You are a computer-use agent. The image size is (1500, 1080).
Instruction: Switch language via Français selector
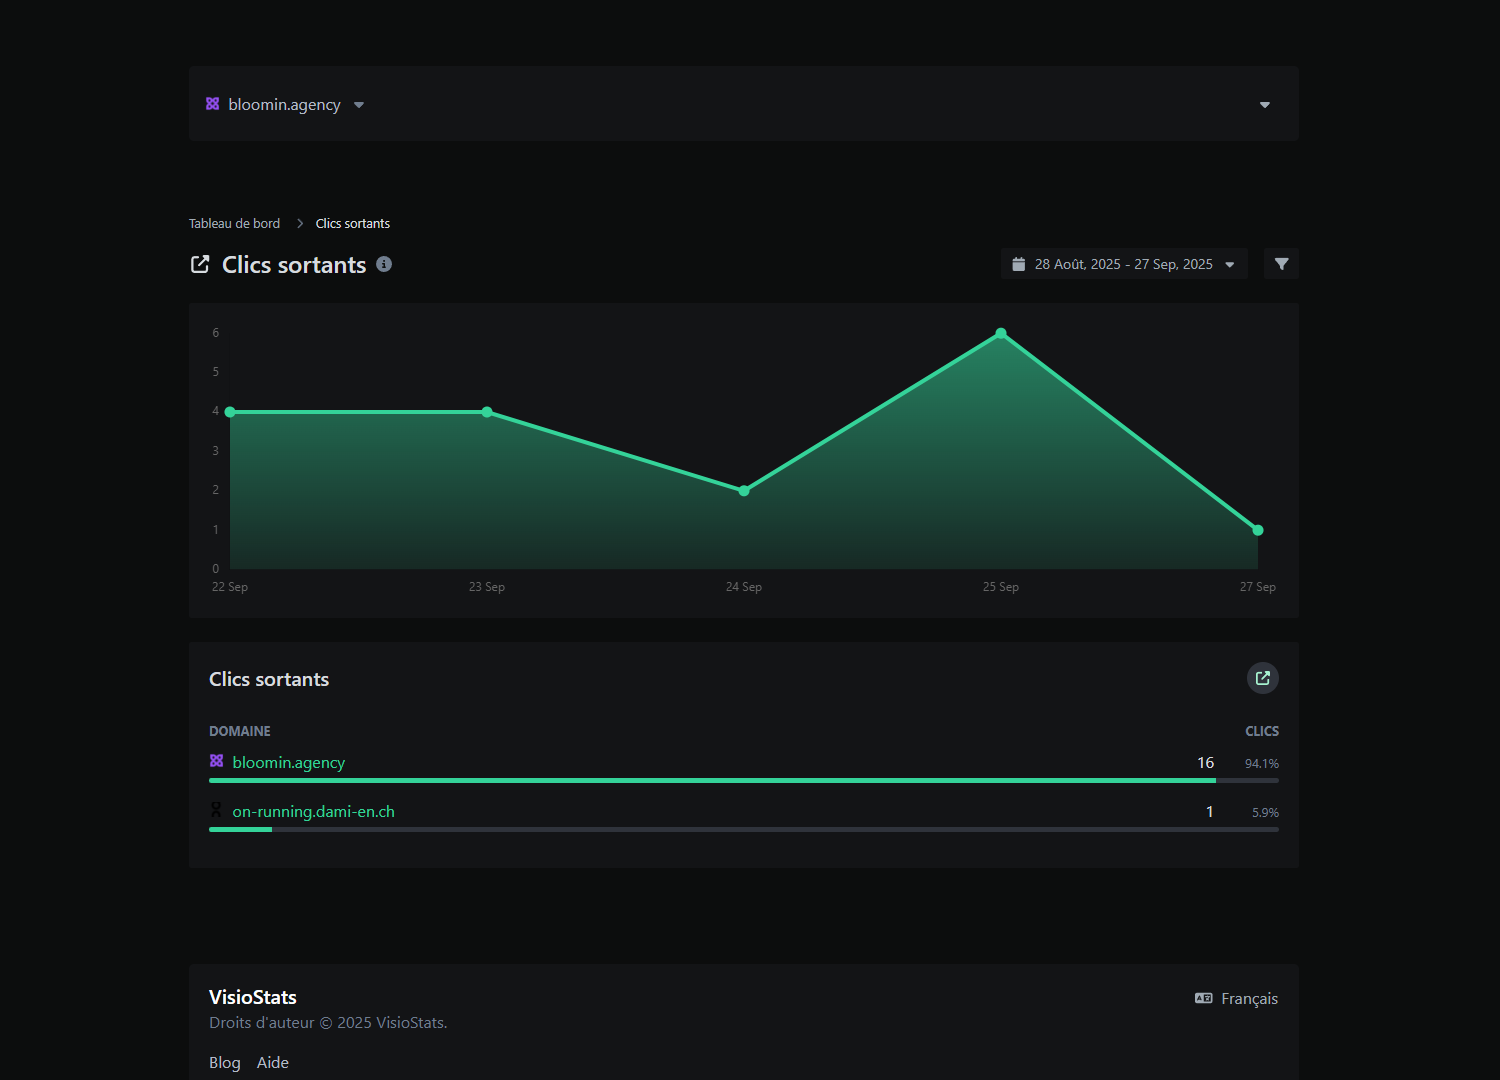[x=1248, y=998]
